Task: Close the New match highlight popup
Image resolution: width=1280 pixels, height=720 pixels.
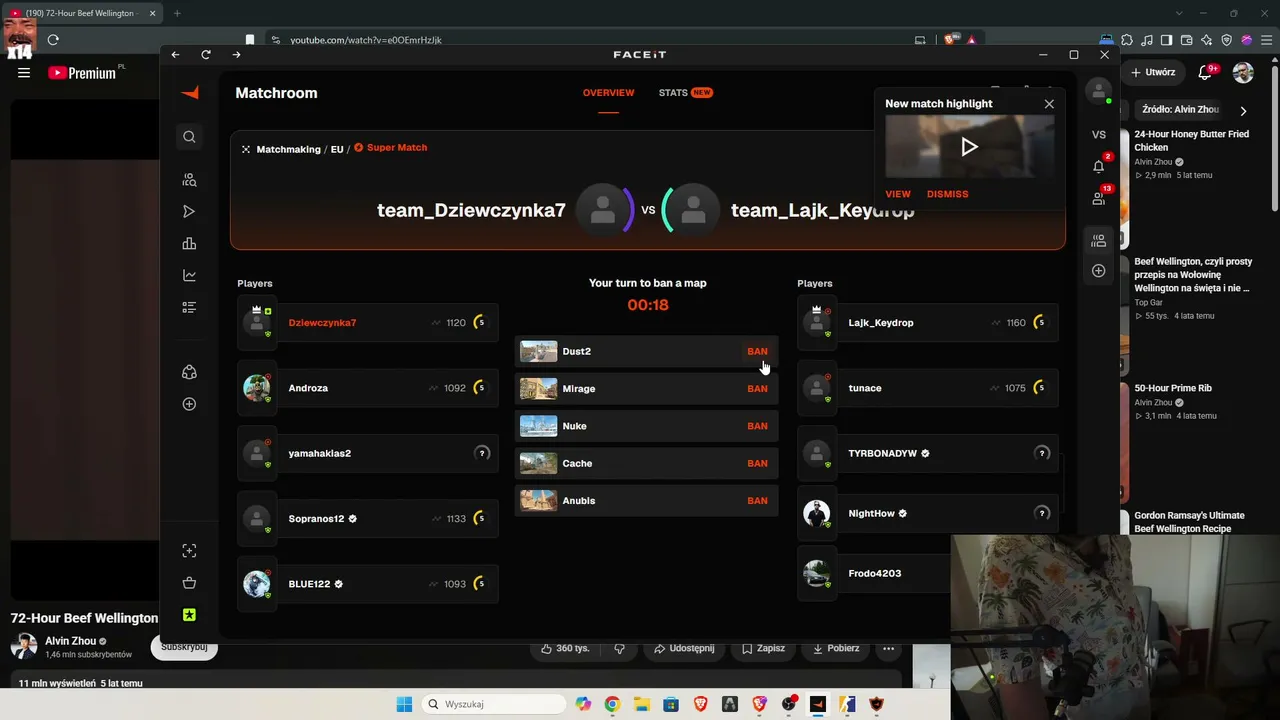Action: coord(1049,104)
